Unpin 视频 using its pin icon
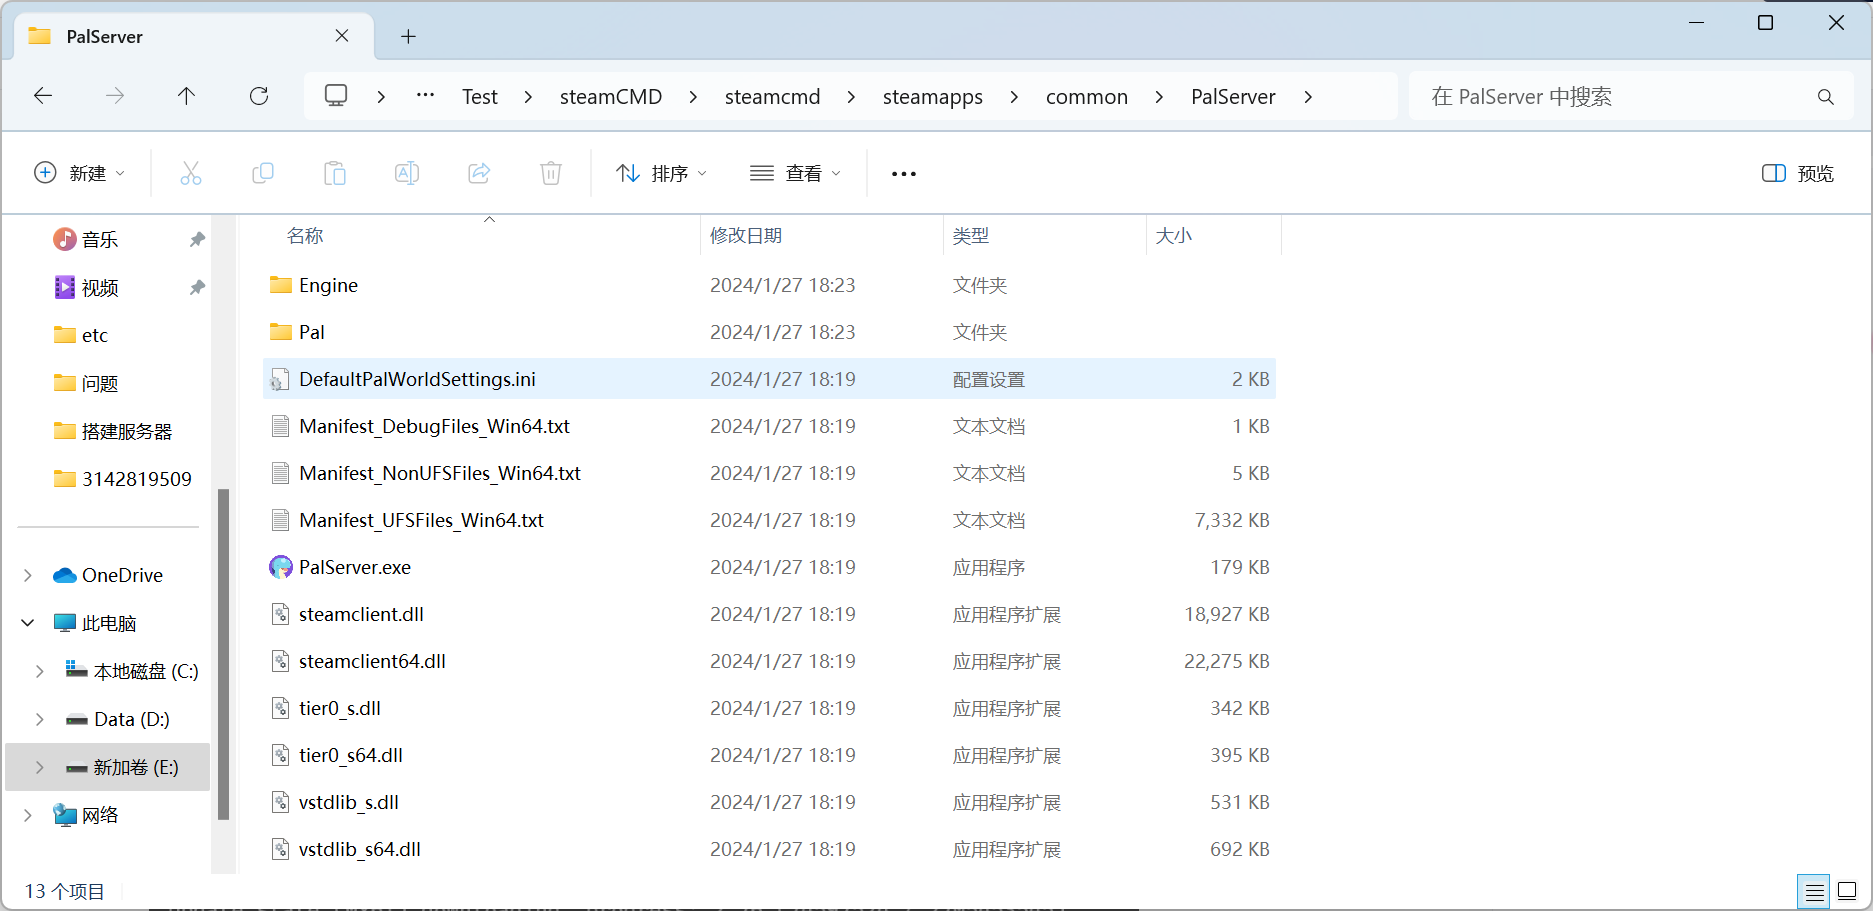 197,288
